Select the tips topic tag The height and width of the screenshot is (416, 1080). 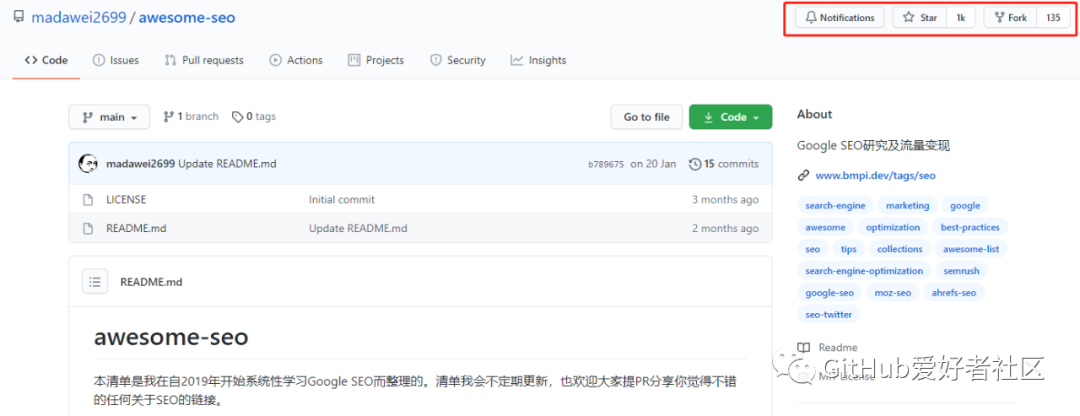(849, 249)
